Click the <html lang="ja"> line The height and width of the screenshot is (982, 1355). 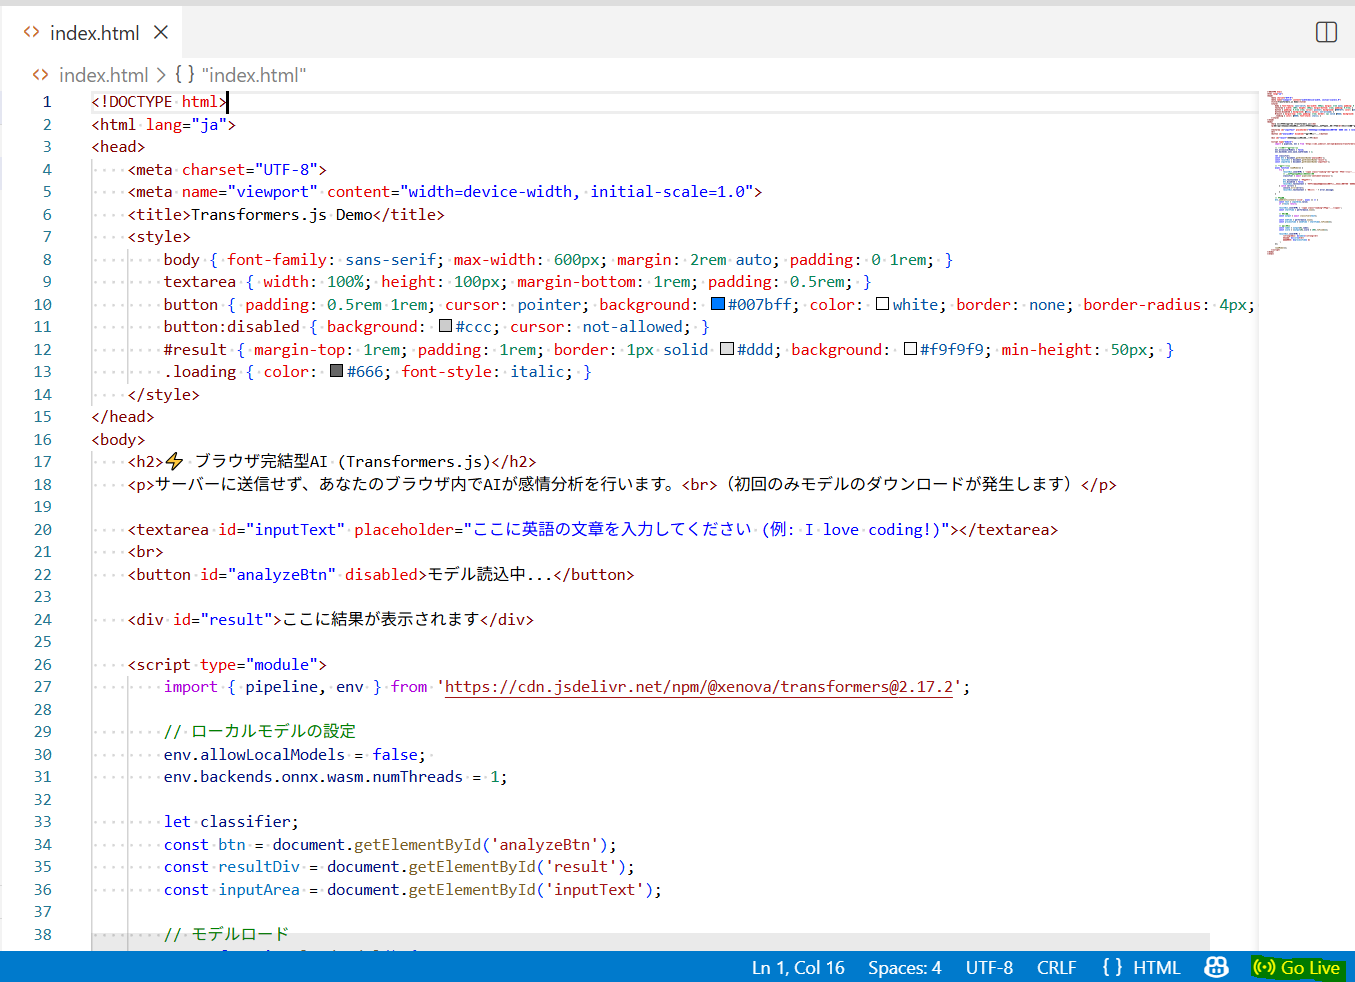tap(164, 124)
